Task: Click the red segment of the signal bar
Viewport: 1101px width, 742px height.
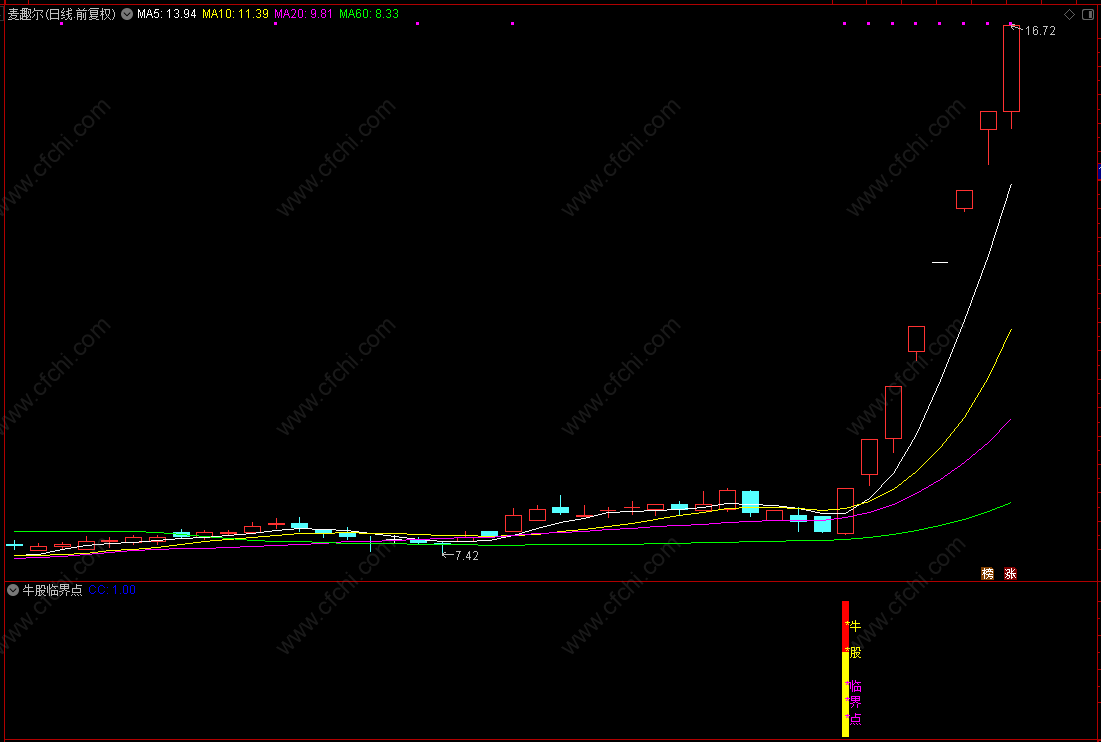Action: coord(845,626)
